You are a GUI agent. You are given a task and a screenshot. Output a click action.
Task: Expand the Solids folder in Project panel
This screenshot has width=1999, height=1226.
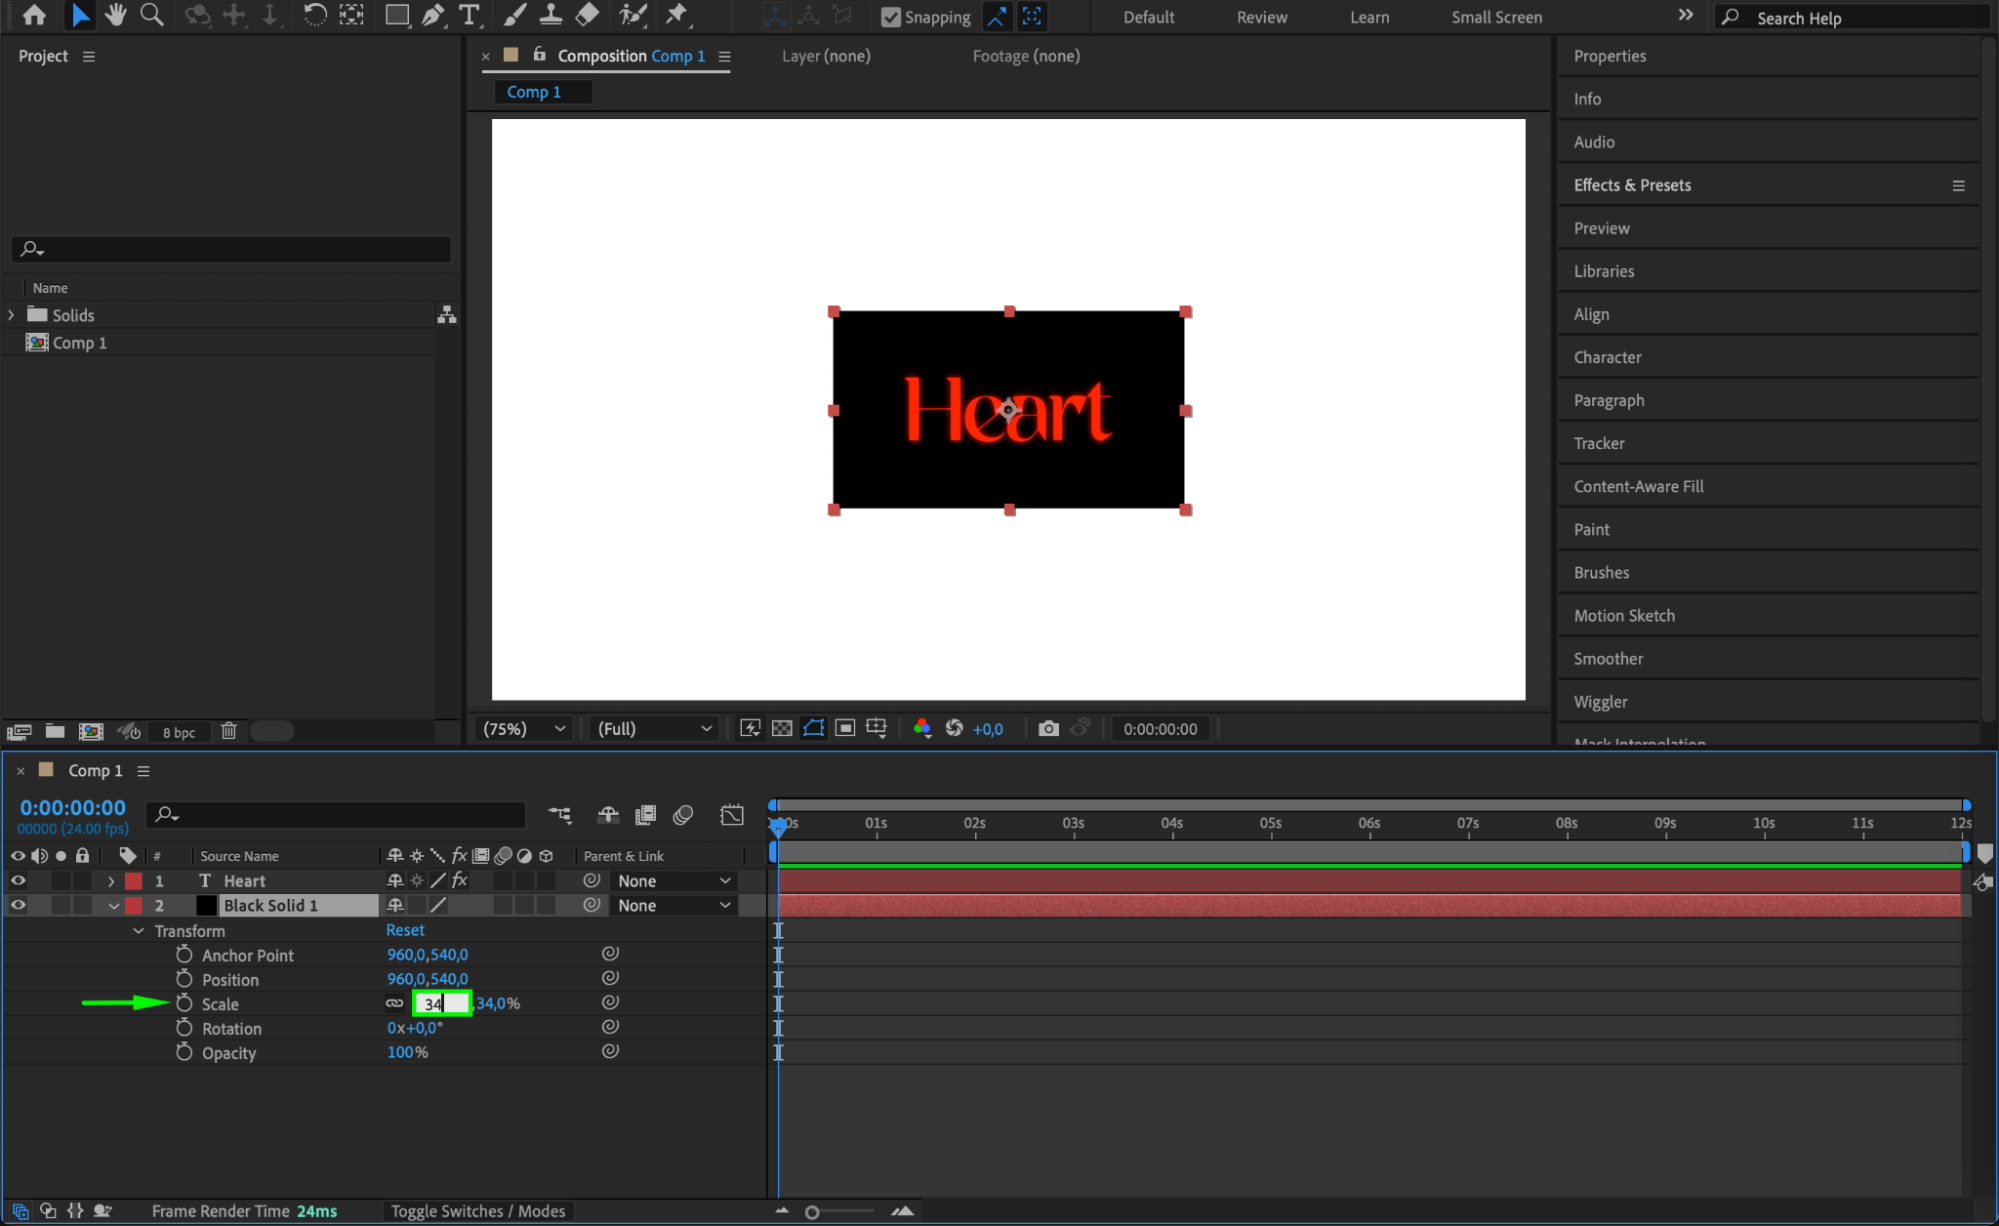click(x=12, y=315)
